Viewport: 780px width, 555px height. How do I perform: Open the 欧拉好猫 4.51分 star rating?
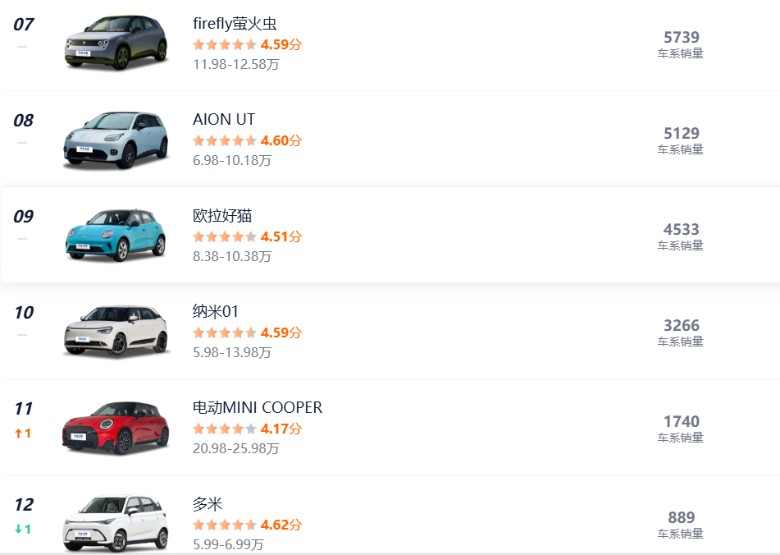225,236
